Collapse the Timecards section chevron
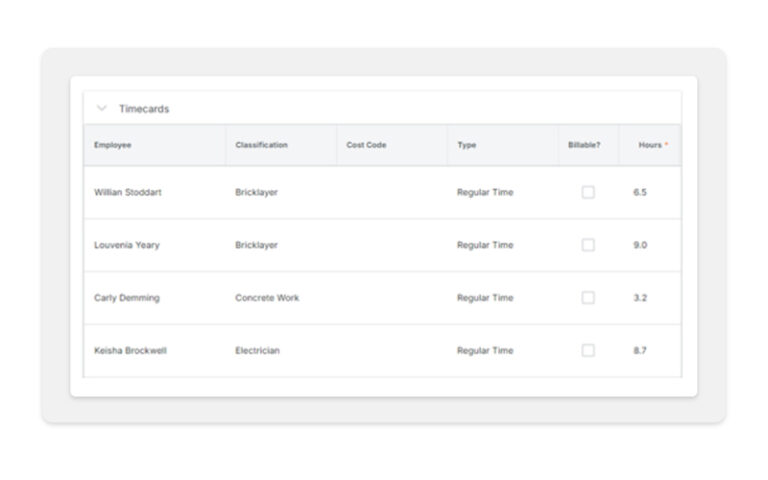Image resolution: width=768 pixels, height=480 pixels. [101, 108]
